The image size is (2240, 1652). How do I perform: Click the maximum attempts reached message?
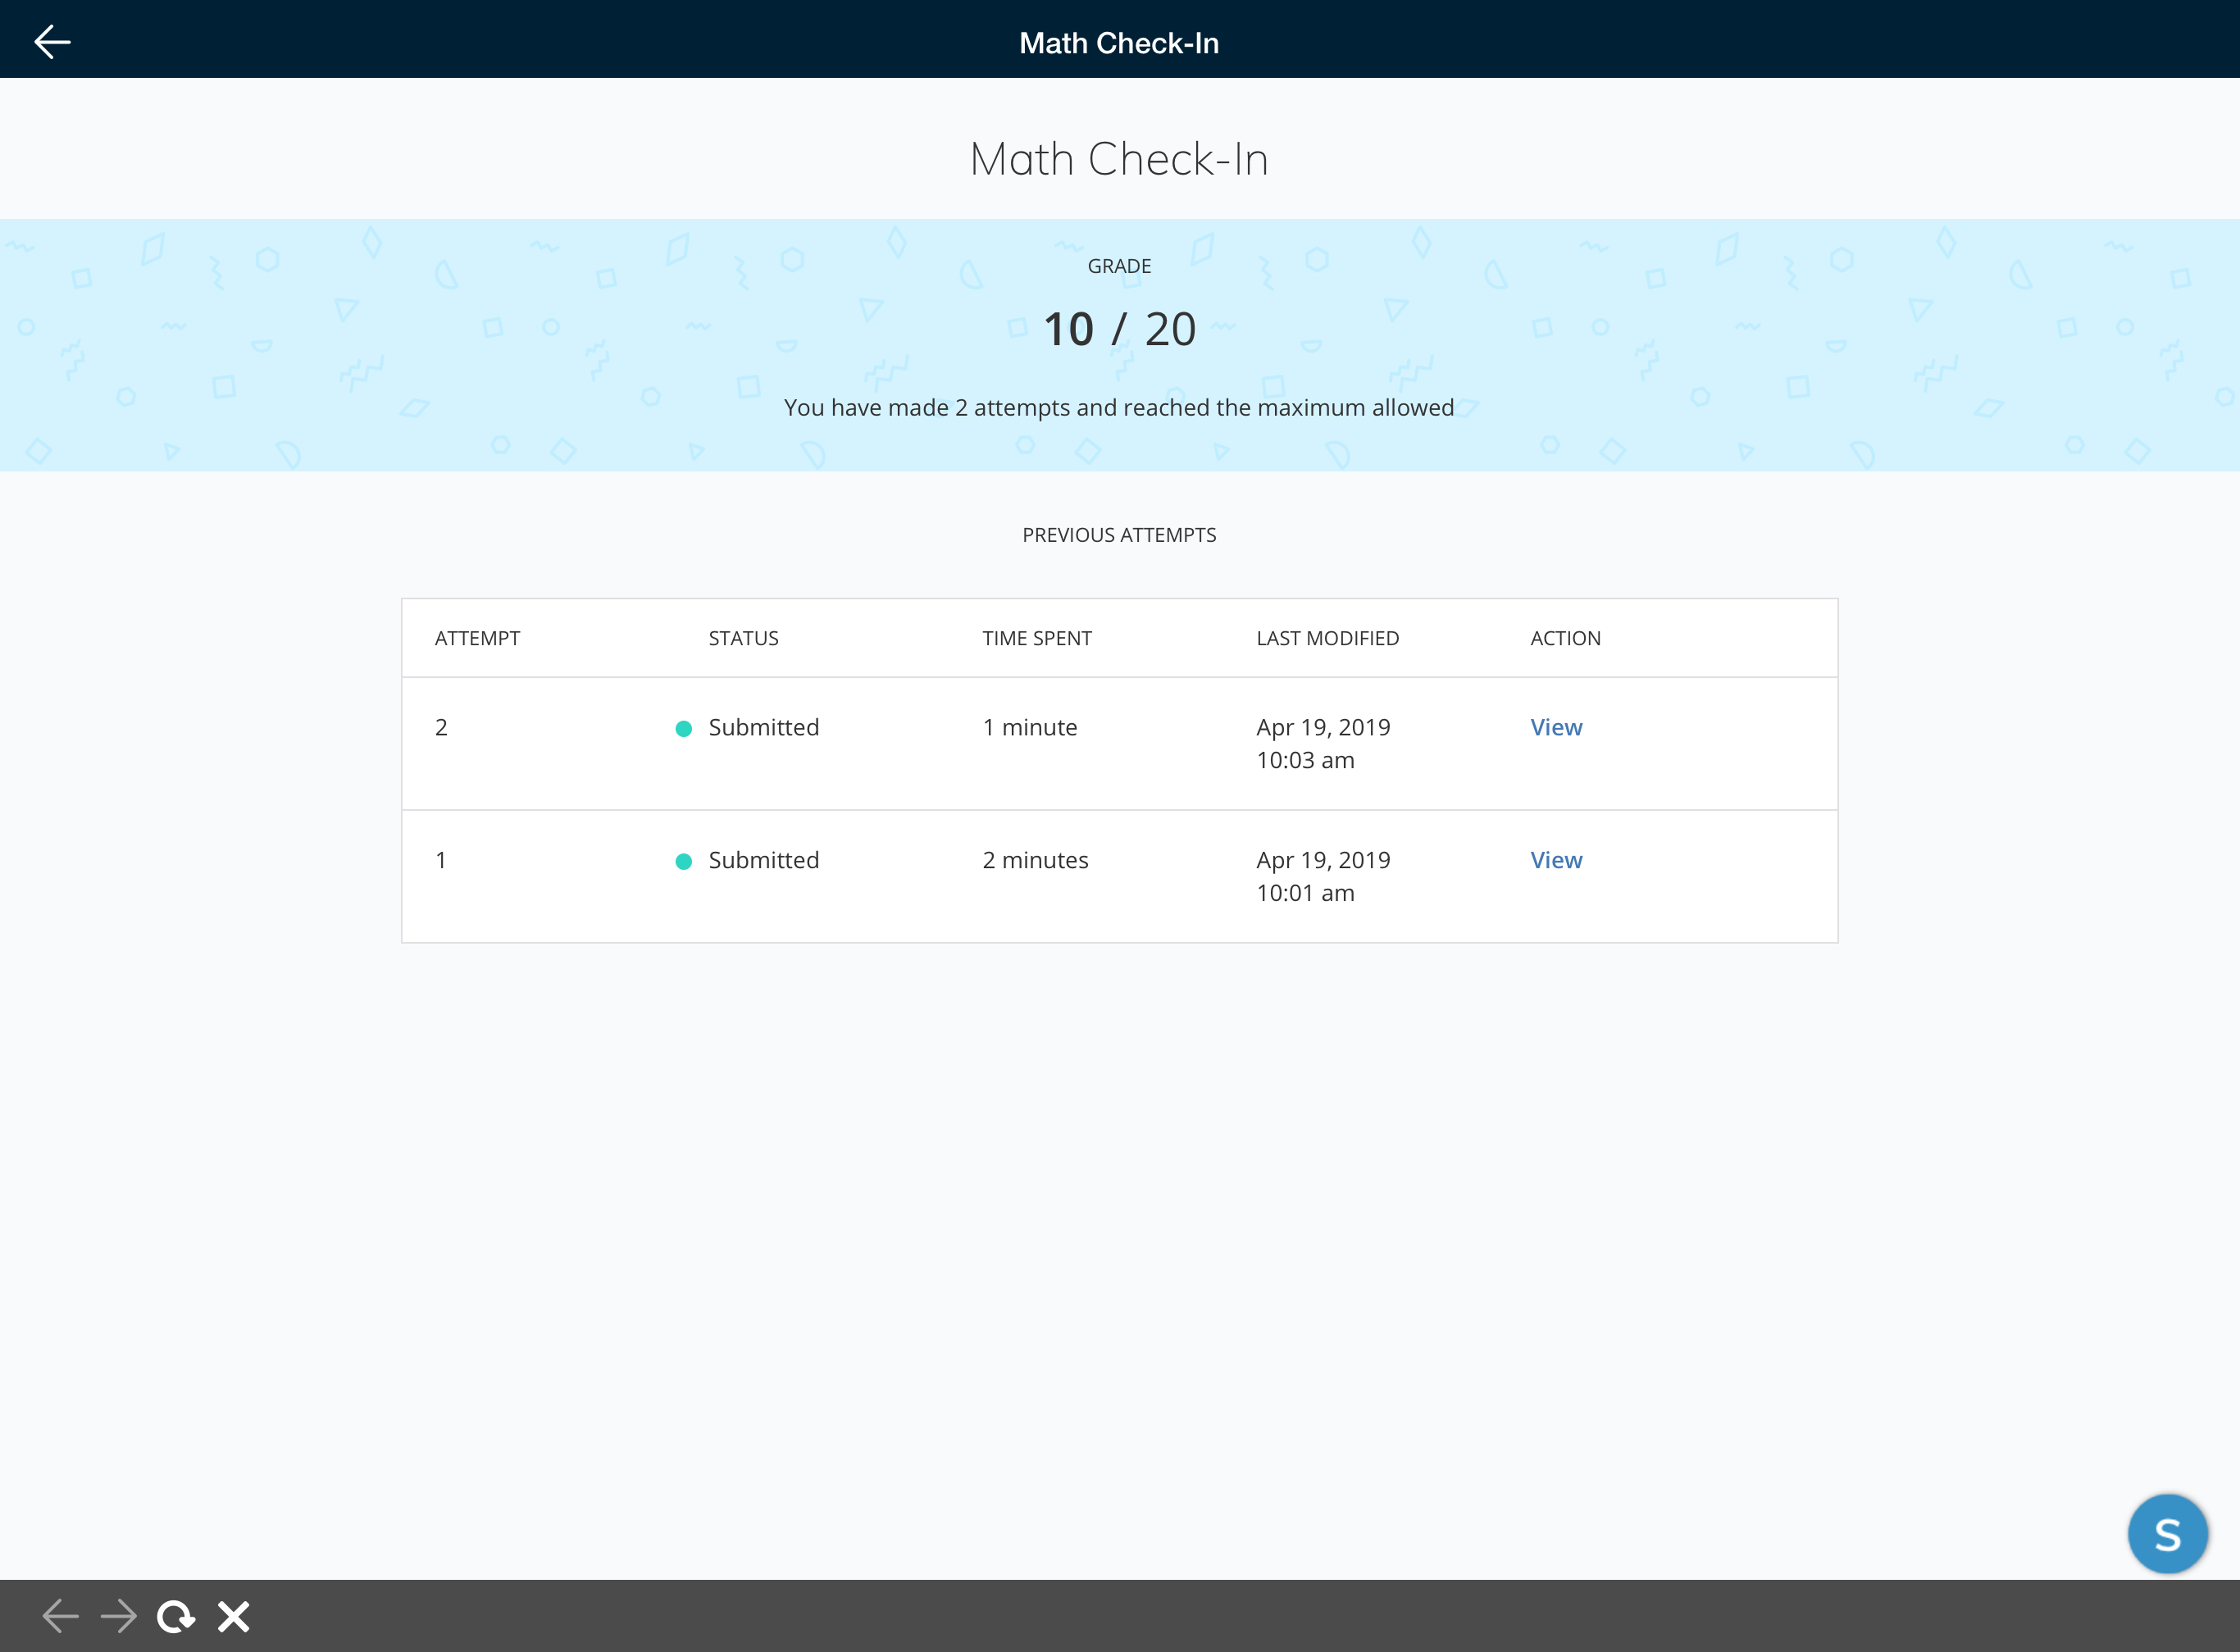point(1119,408)
